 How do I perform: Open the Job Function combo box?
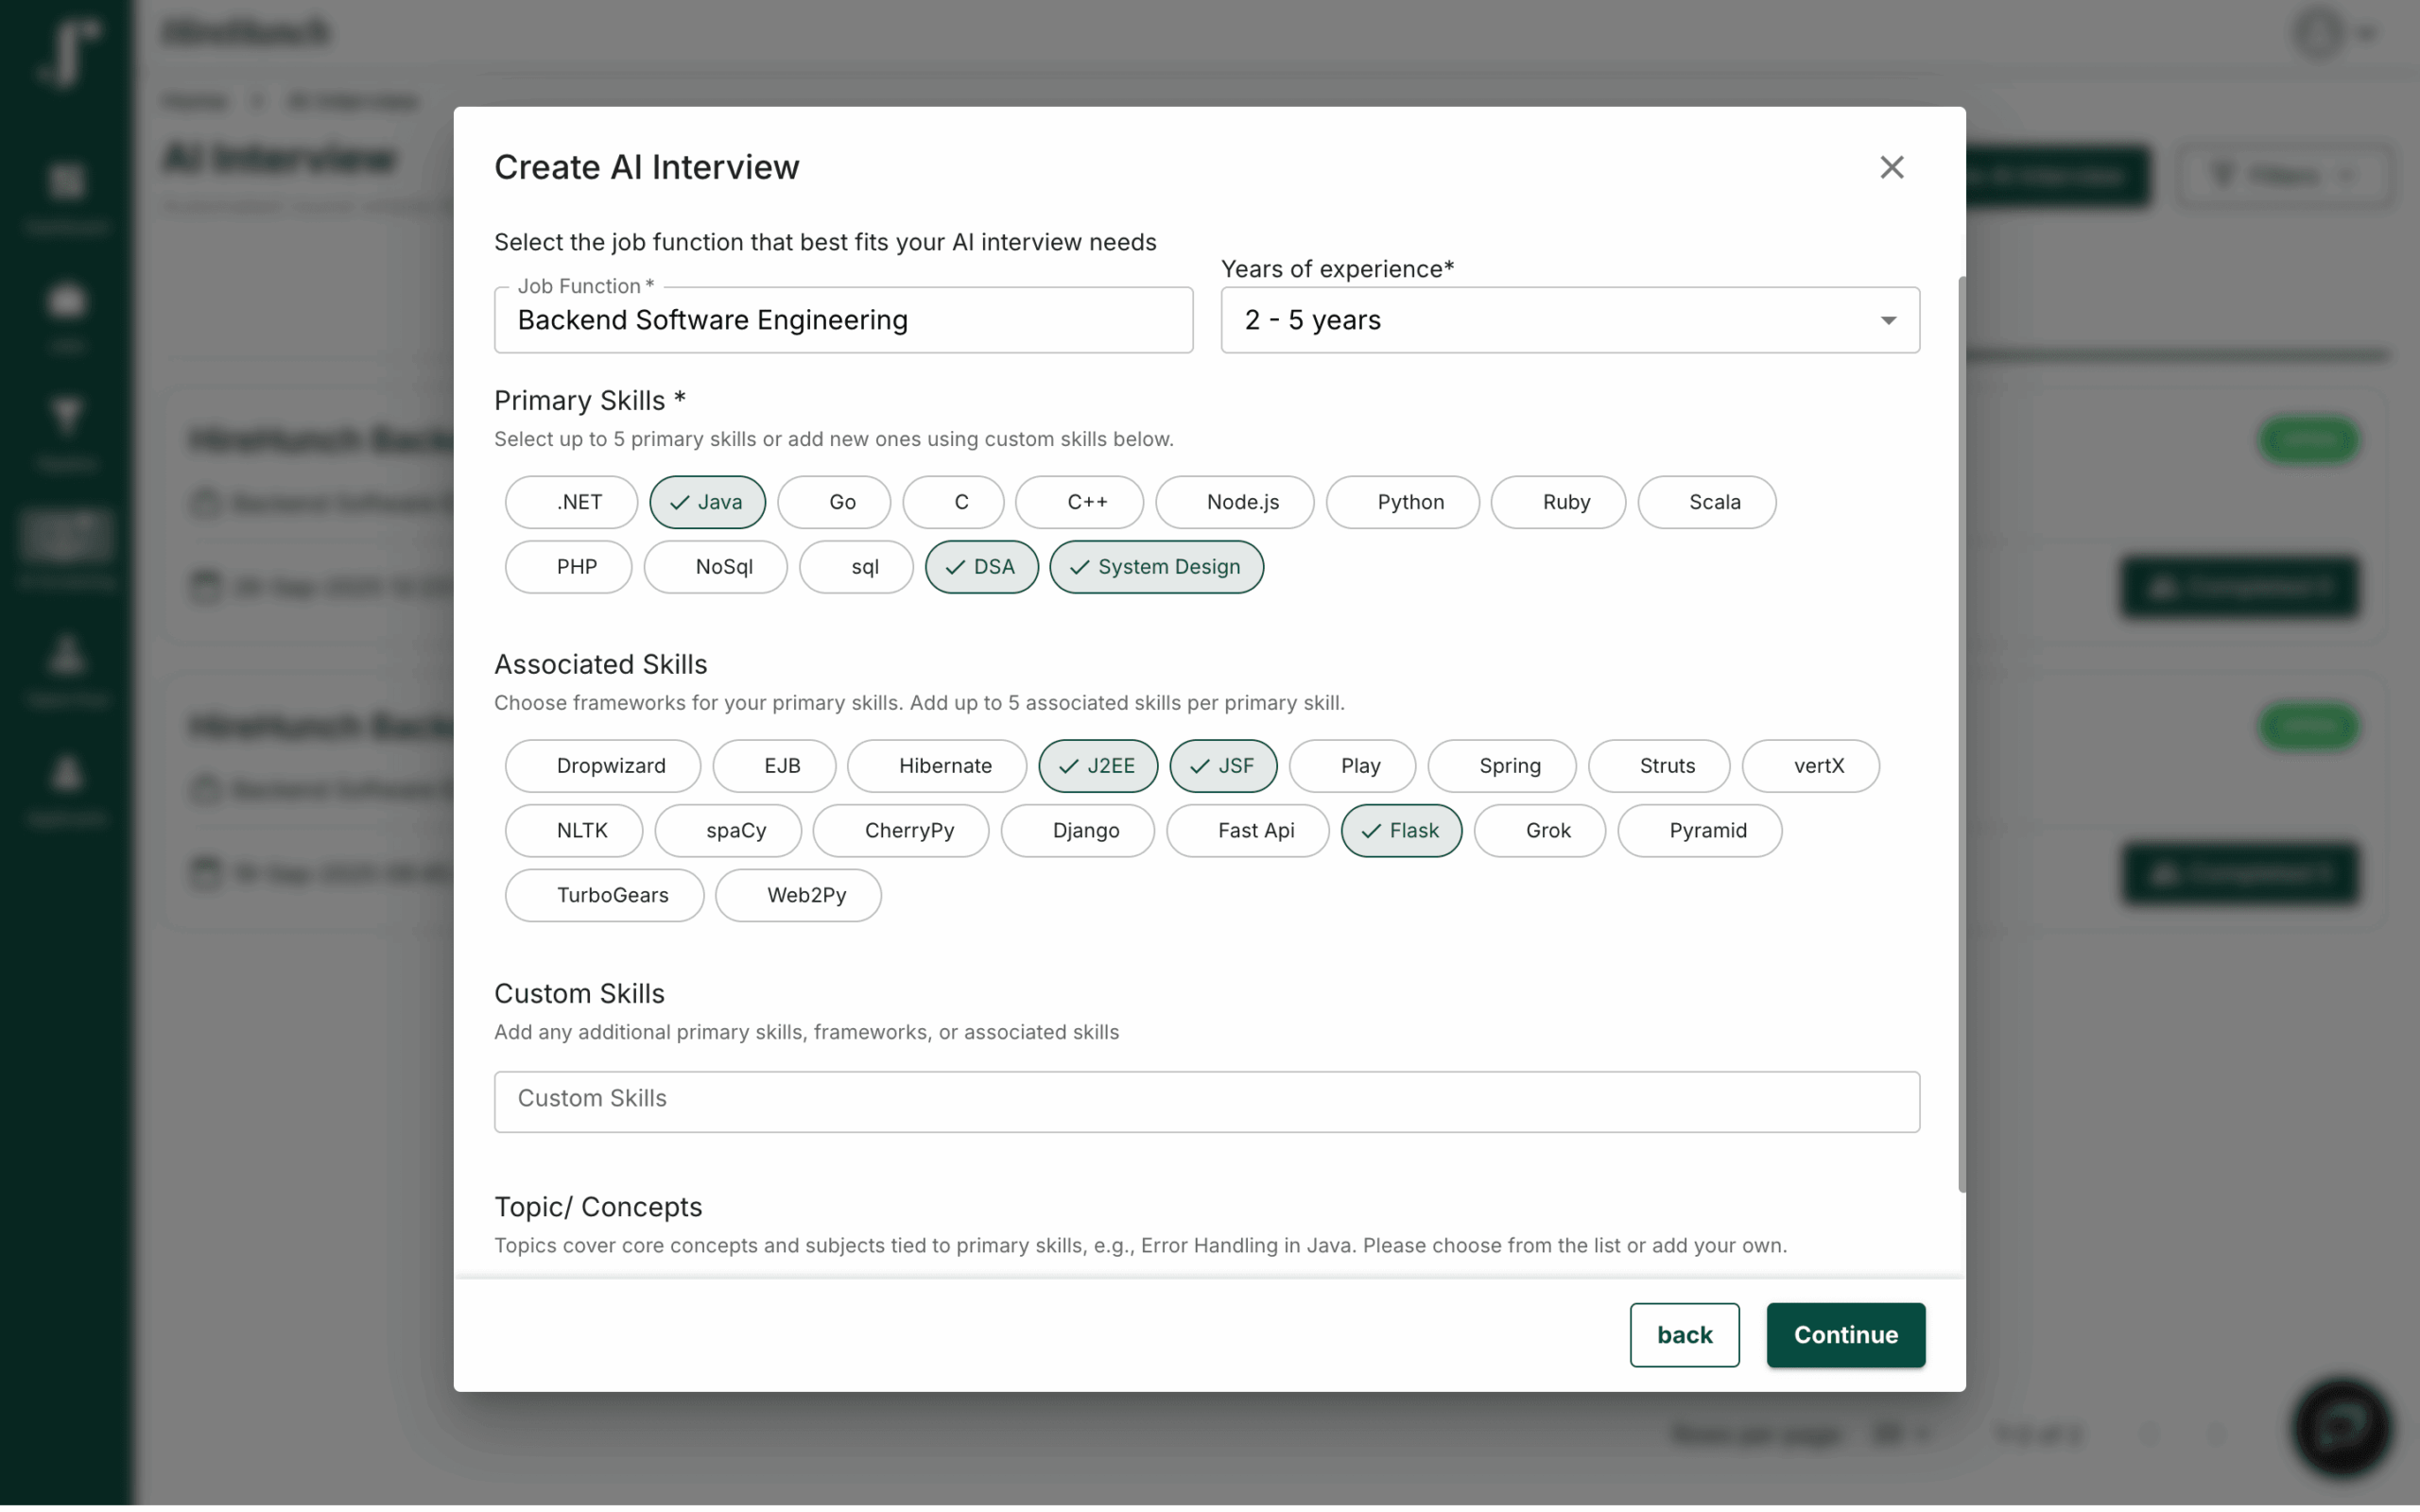[843, 320]
